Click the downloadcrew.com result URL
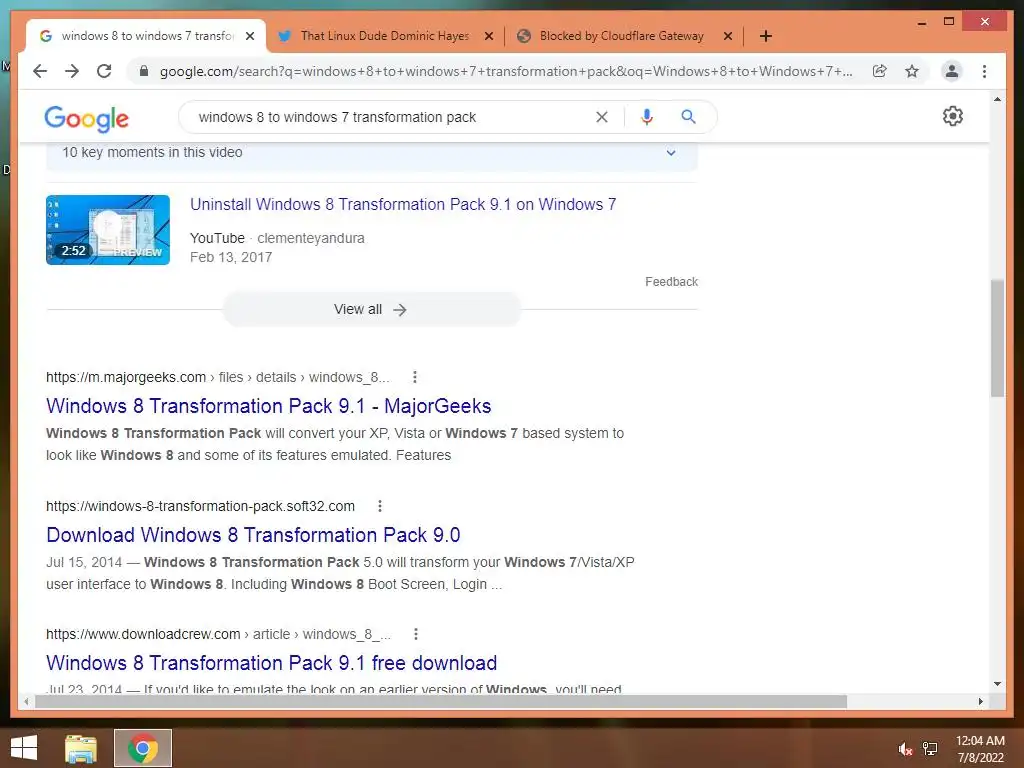Screen dimensions: 1024x768 tap(218, 634)
